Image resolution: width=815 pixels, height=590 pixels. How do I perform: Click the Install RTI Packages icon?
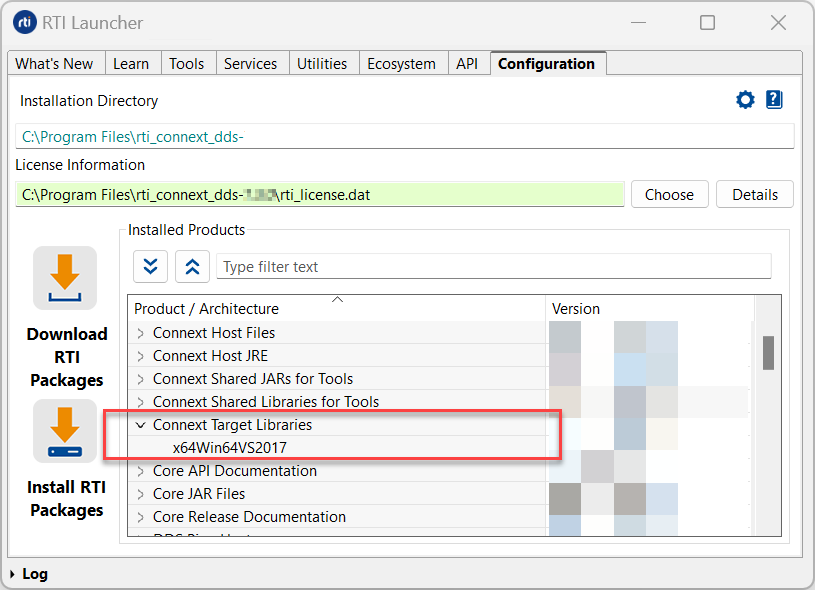tap(65, 431)
